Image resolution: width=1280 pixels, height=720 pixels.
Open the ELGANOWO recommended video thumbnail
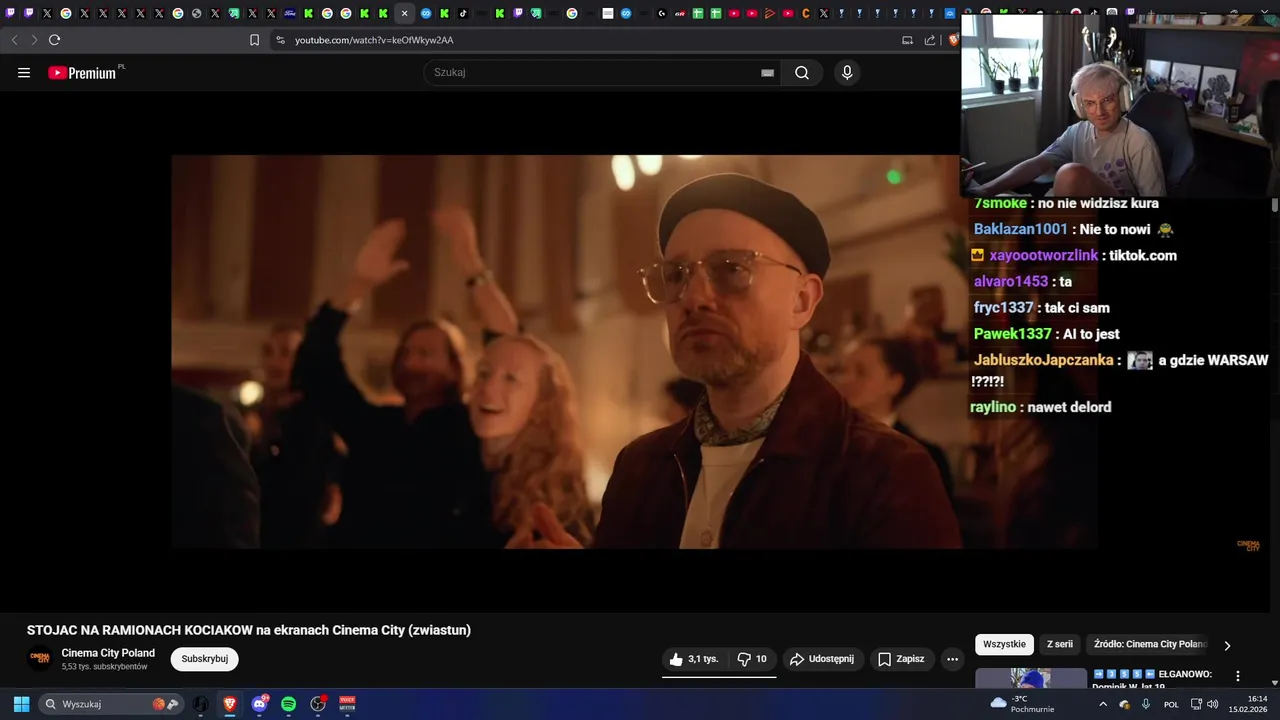point(1031,678)
